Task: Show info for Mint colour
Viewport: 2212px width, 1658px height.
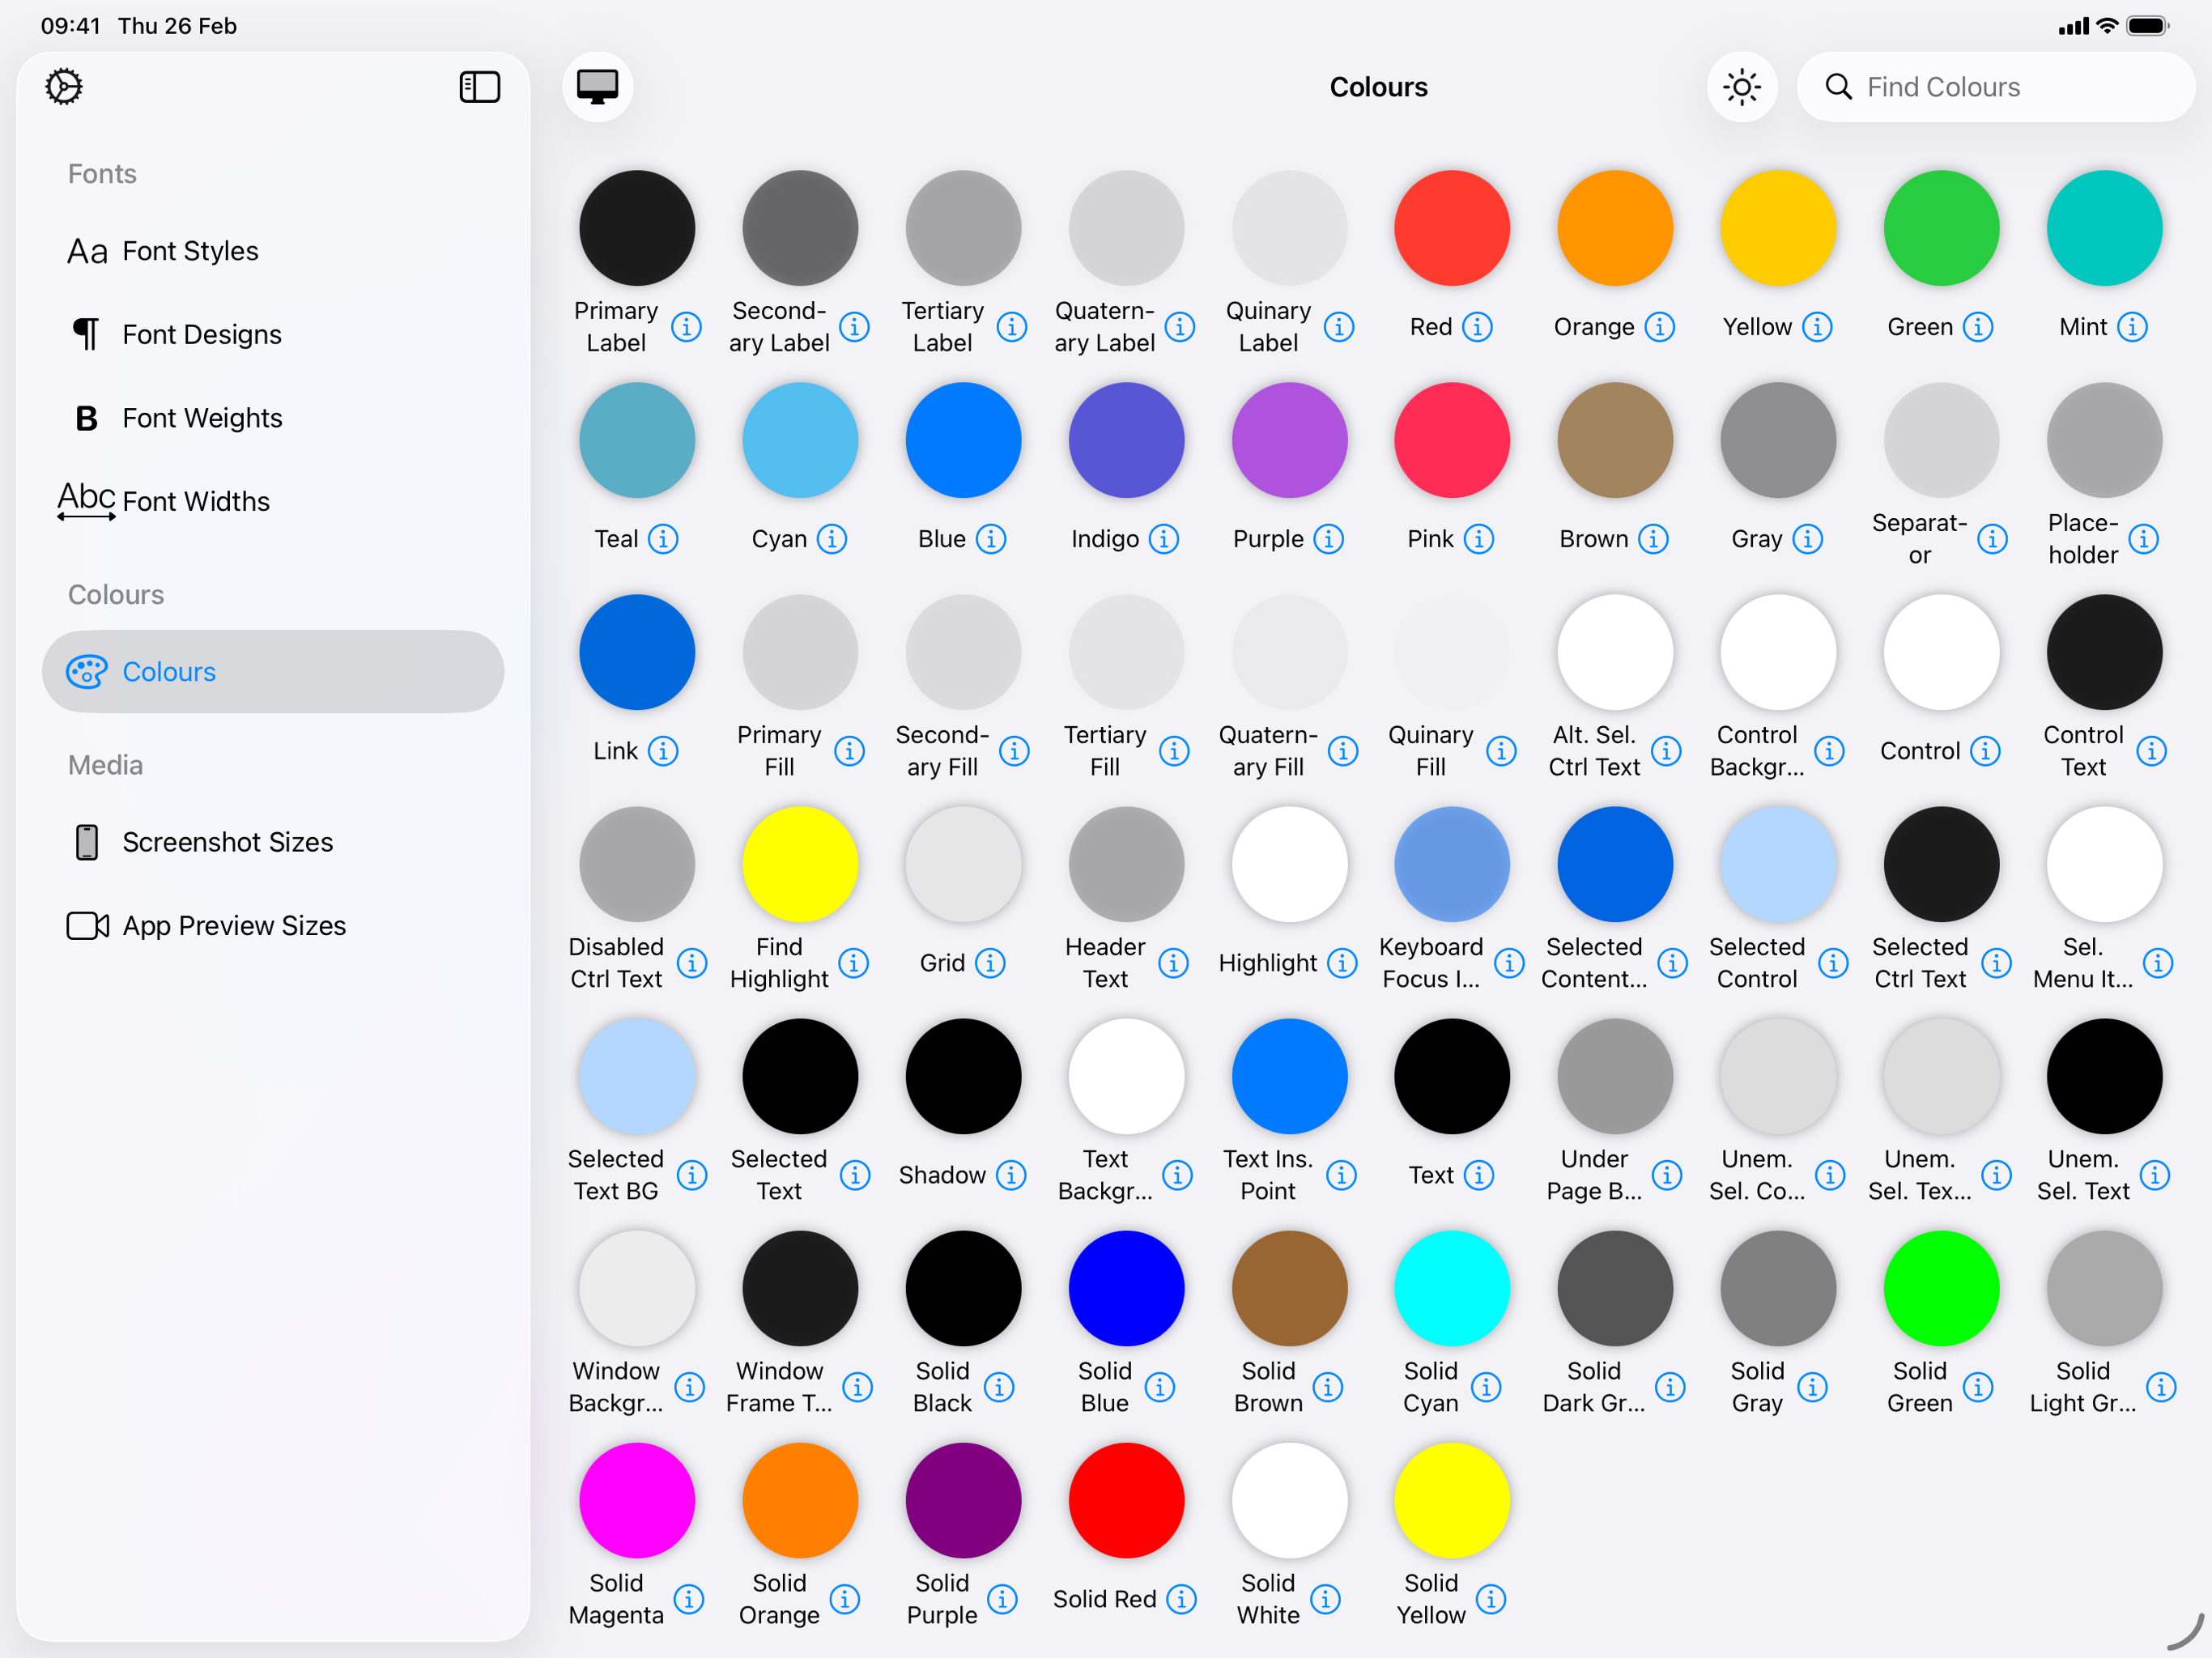Action: pyautogui.click(x=2132, y=327)
